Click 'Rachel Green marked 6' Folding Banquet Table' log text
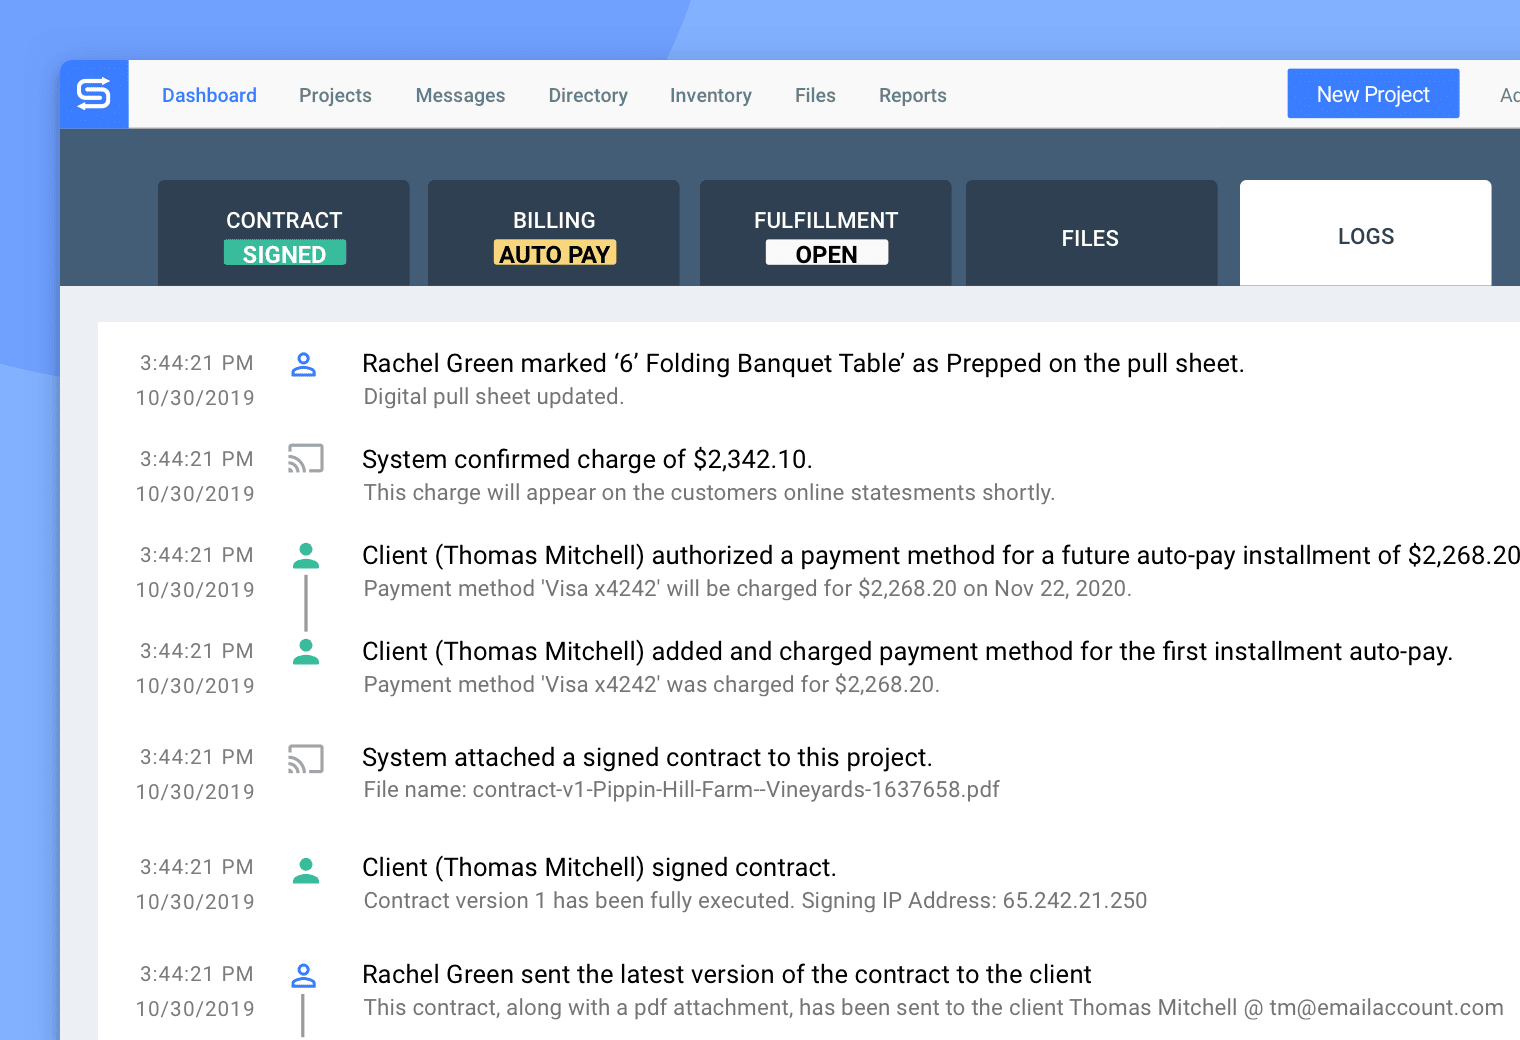This screenshot has width=1520, height=1040. [803, 364]
